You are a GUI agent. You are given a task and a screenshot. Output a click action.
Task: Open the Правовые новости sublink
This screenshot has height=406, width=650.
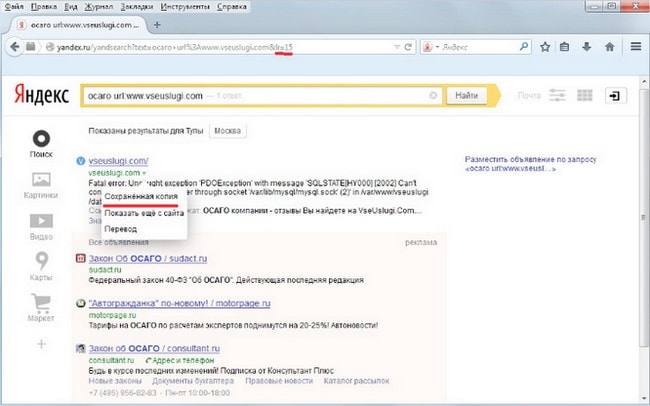tap(279, 381)
